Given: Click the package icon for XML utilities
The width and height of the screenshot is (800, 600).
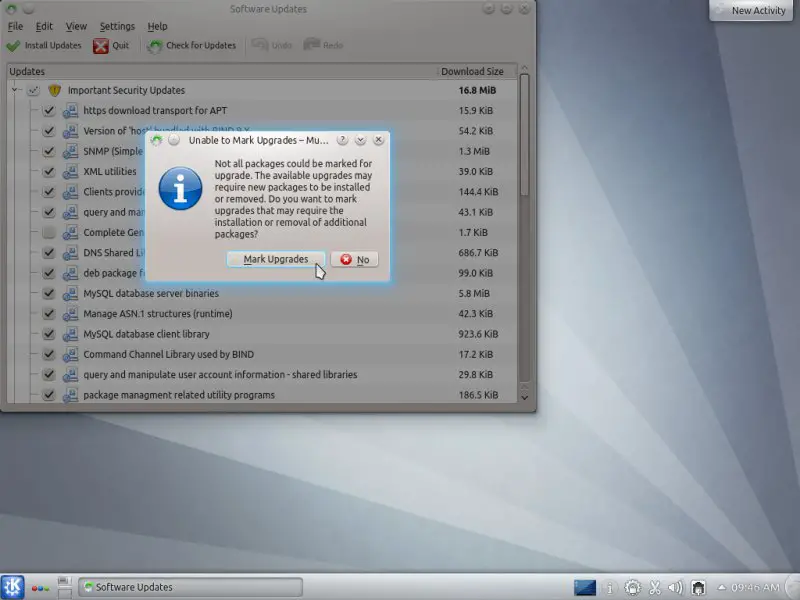Looking at the screenshot, I should (70, 171).
